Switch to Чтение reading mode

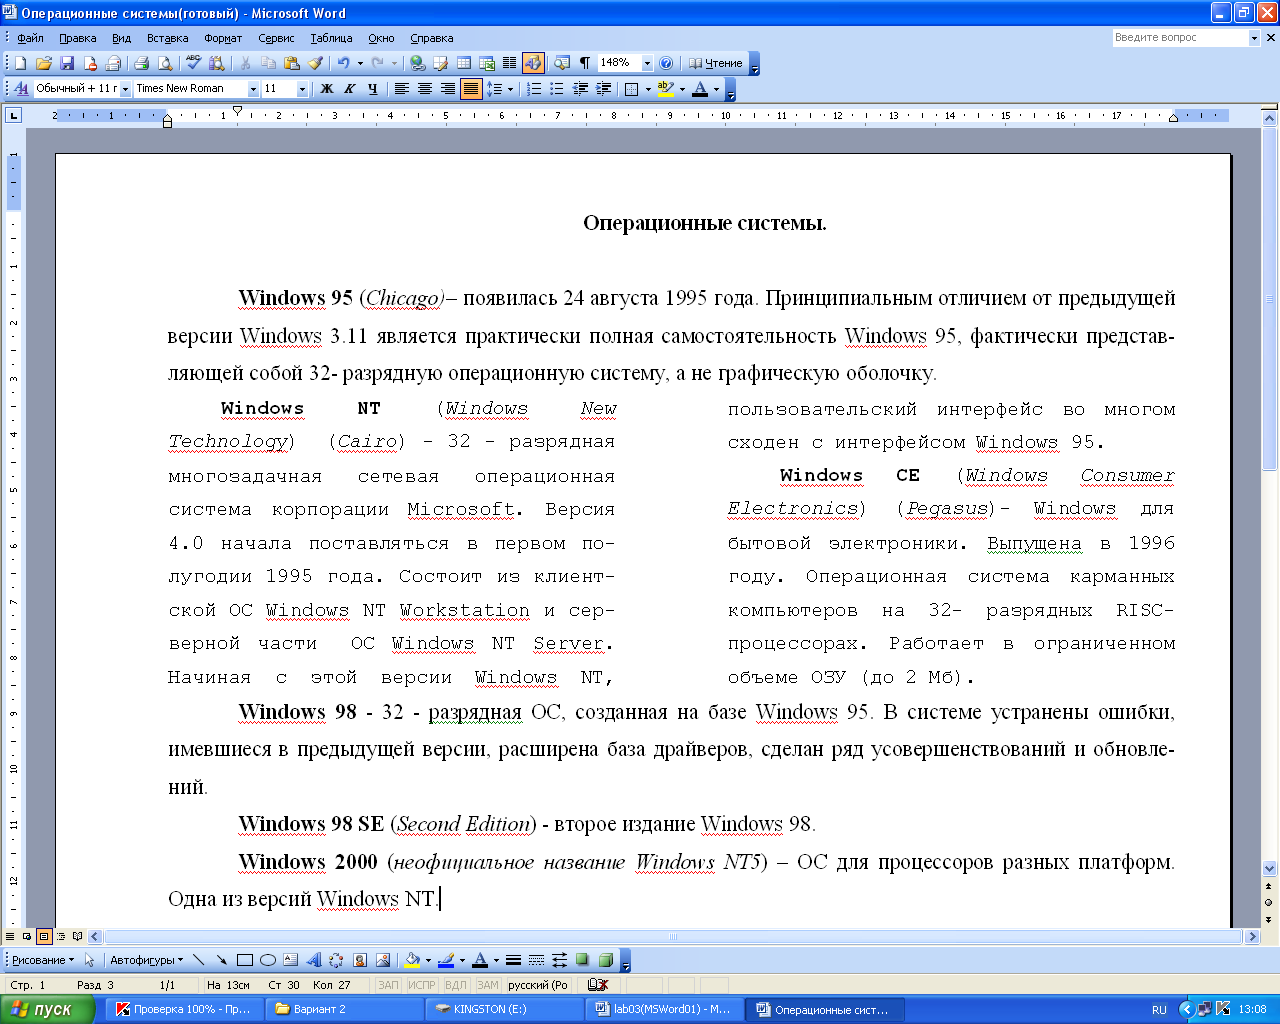click(x=716, y=63)
